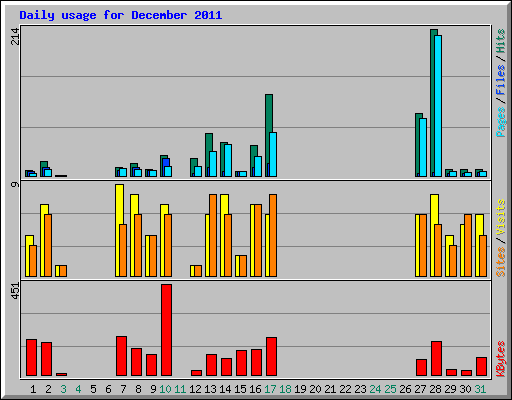Viewport: 512px width, 400px height.
Task: Select the 214 hits scale value
Action: [x=15, y=36]
